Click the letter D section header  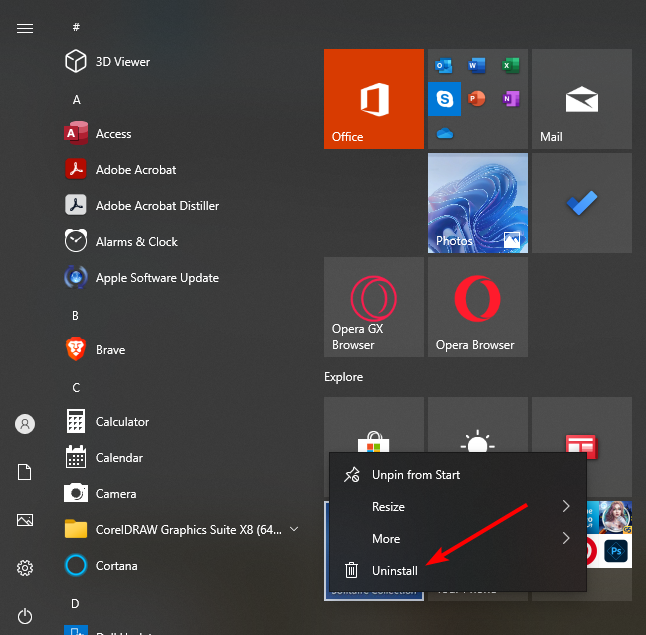click(x=75, y=604)
